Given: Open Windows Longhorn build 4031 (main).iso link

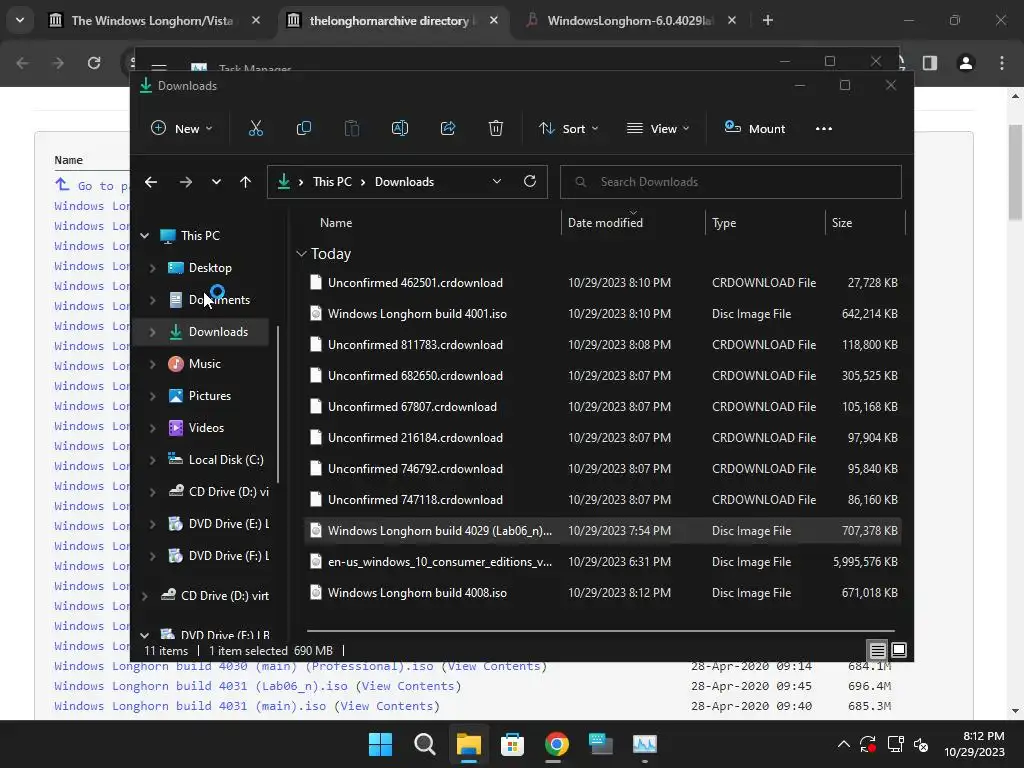Looking at the screenshot, I should tap(189, 706).
